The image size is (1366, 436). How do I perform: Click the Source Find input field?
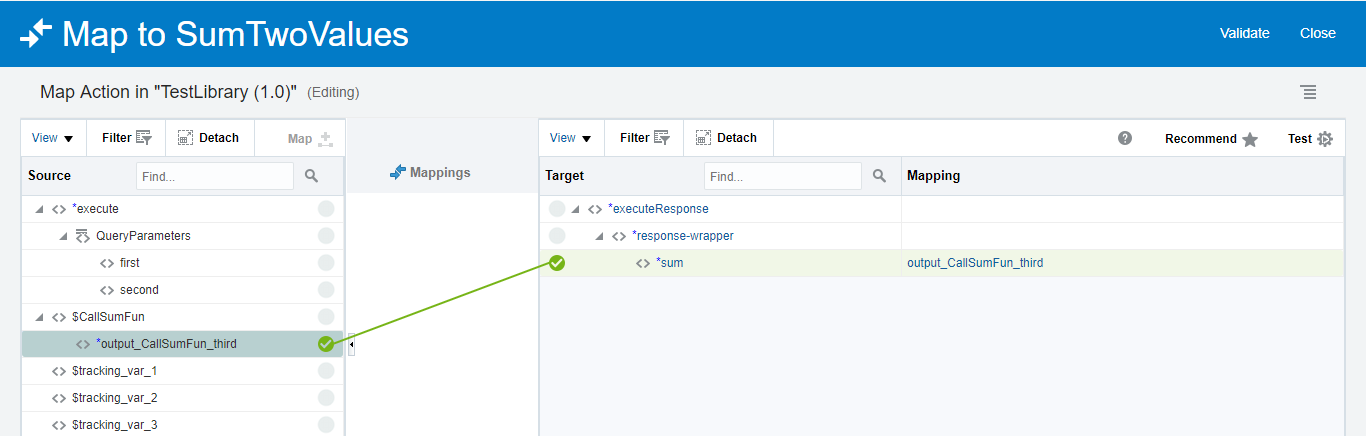214,176
